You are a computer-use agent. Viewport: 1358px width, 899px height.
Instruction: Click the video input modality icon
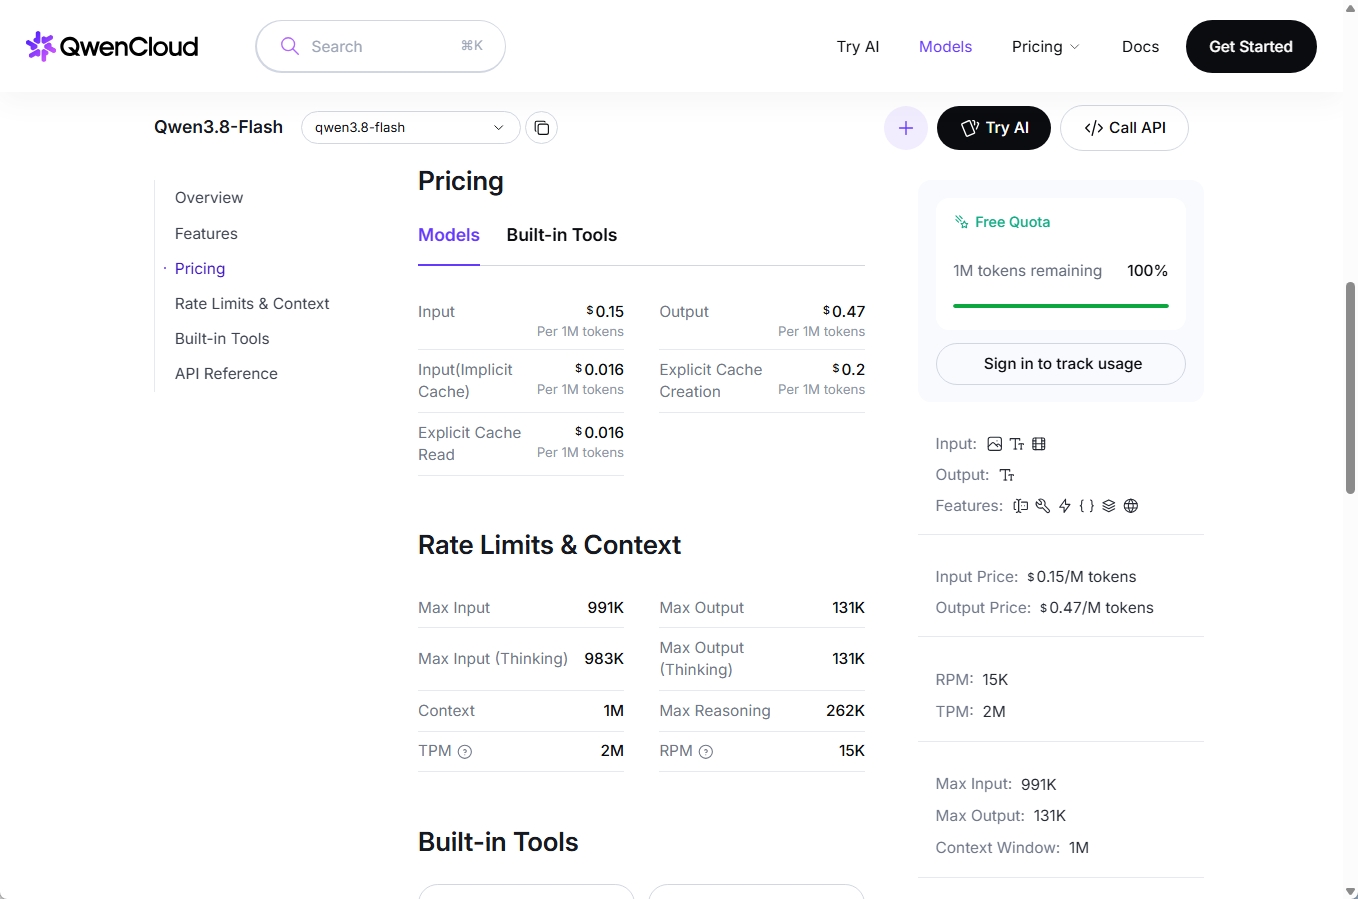point(1039,444)
